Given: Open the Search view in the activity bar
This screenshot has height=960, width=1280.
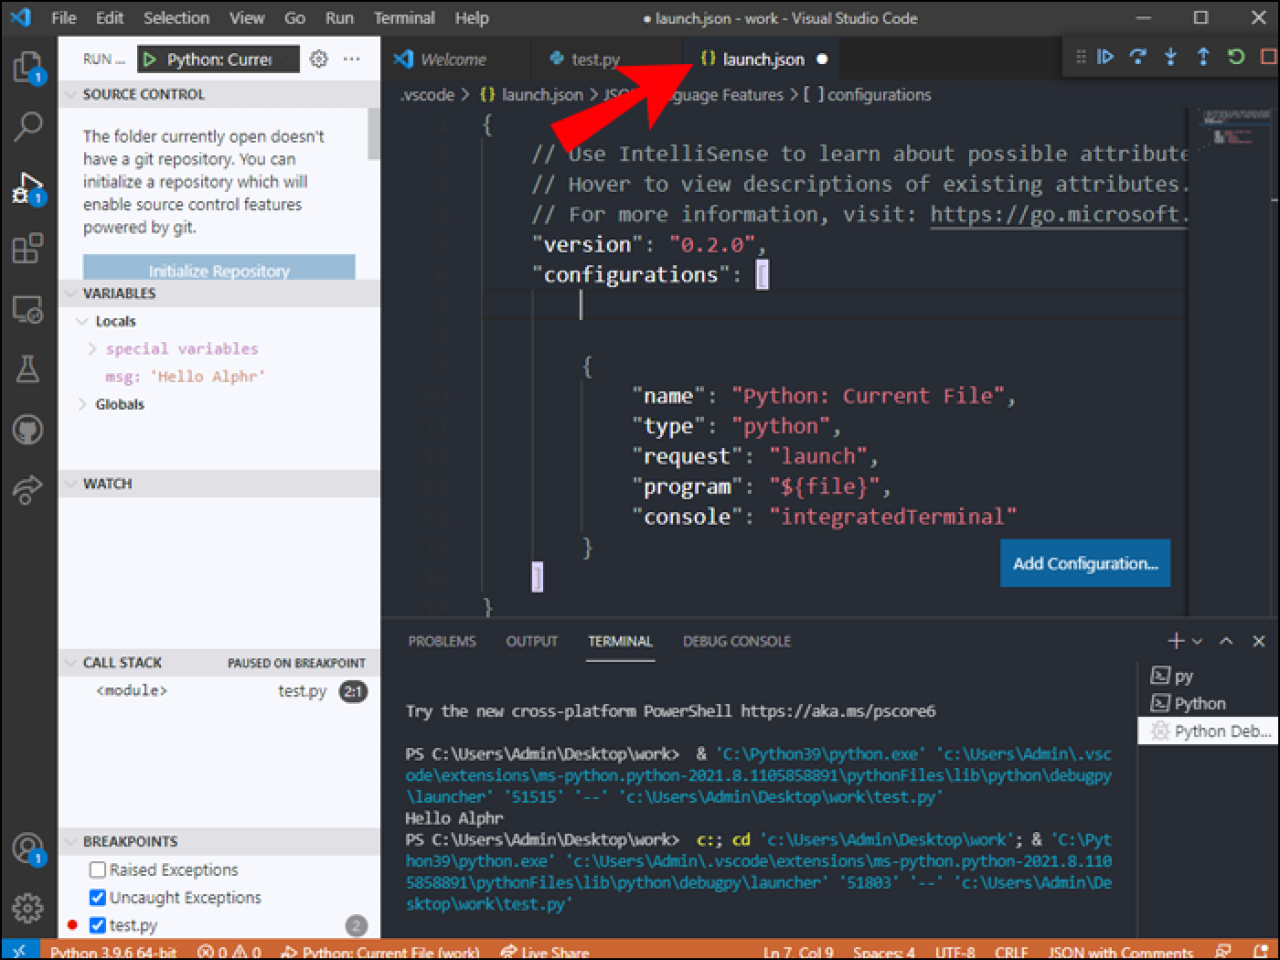Looking at the screenshot, I should [x=27, y=126].
